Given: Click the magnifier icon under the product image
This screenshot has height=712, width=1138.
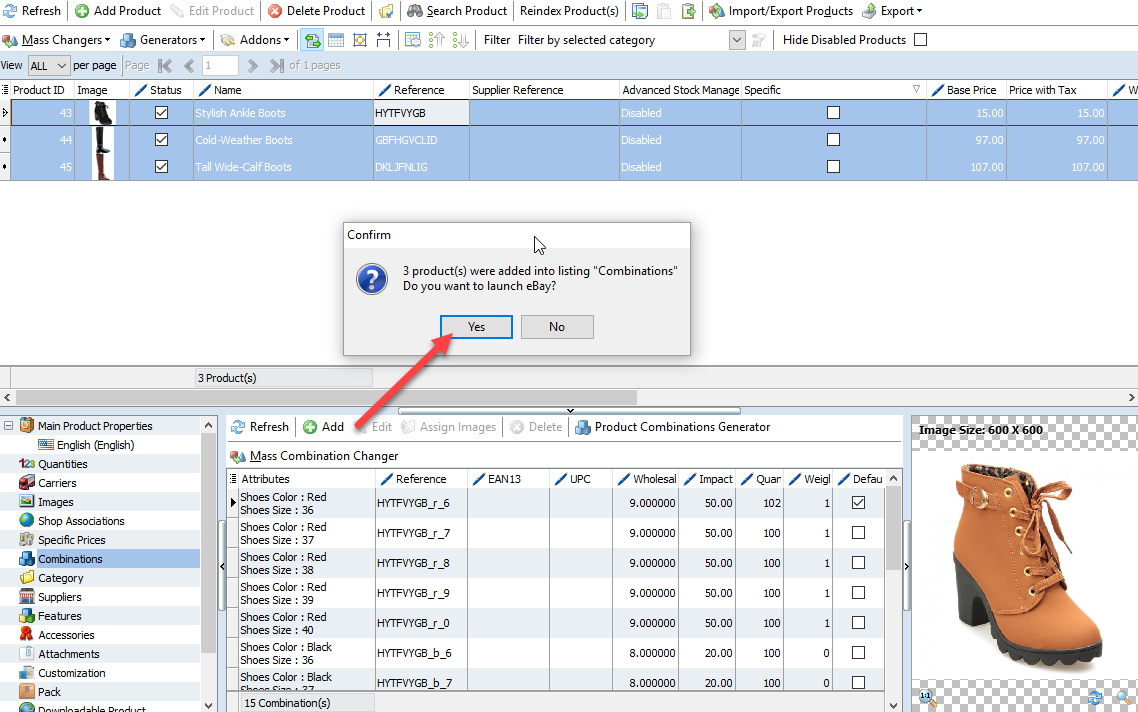Looking at the screenshot, I should coord(1123,697).
